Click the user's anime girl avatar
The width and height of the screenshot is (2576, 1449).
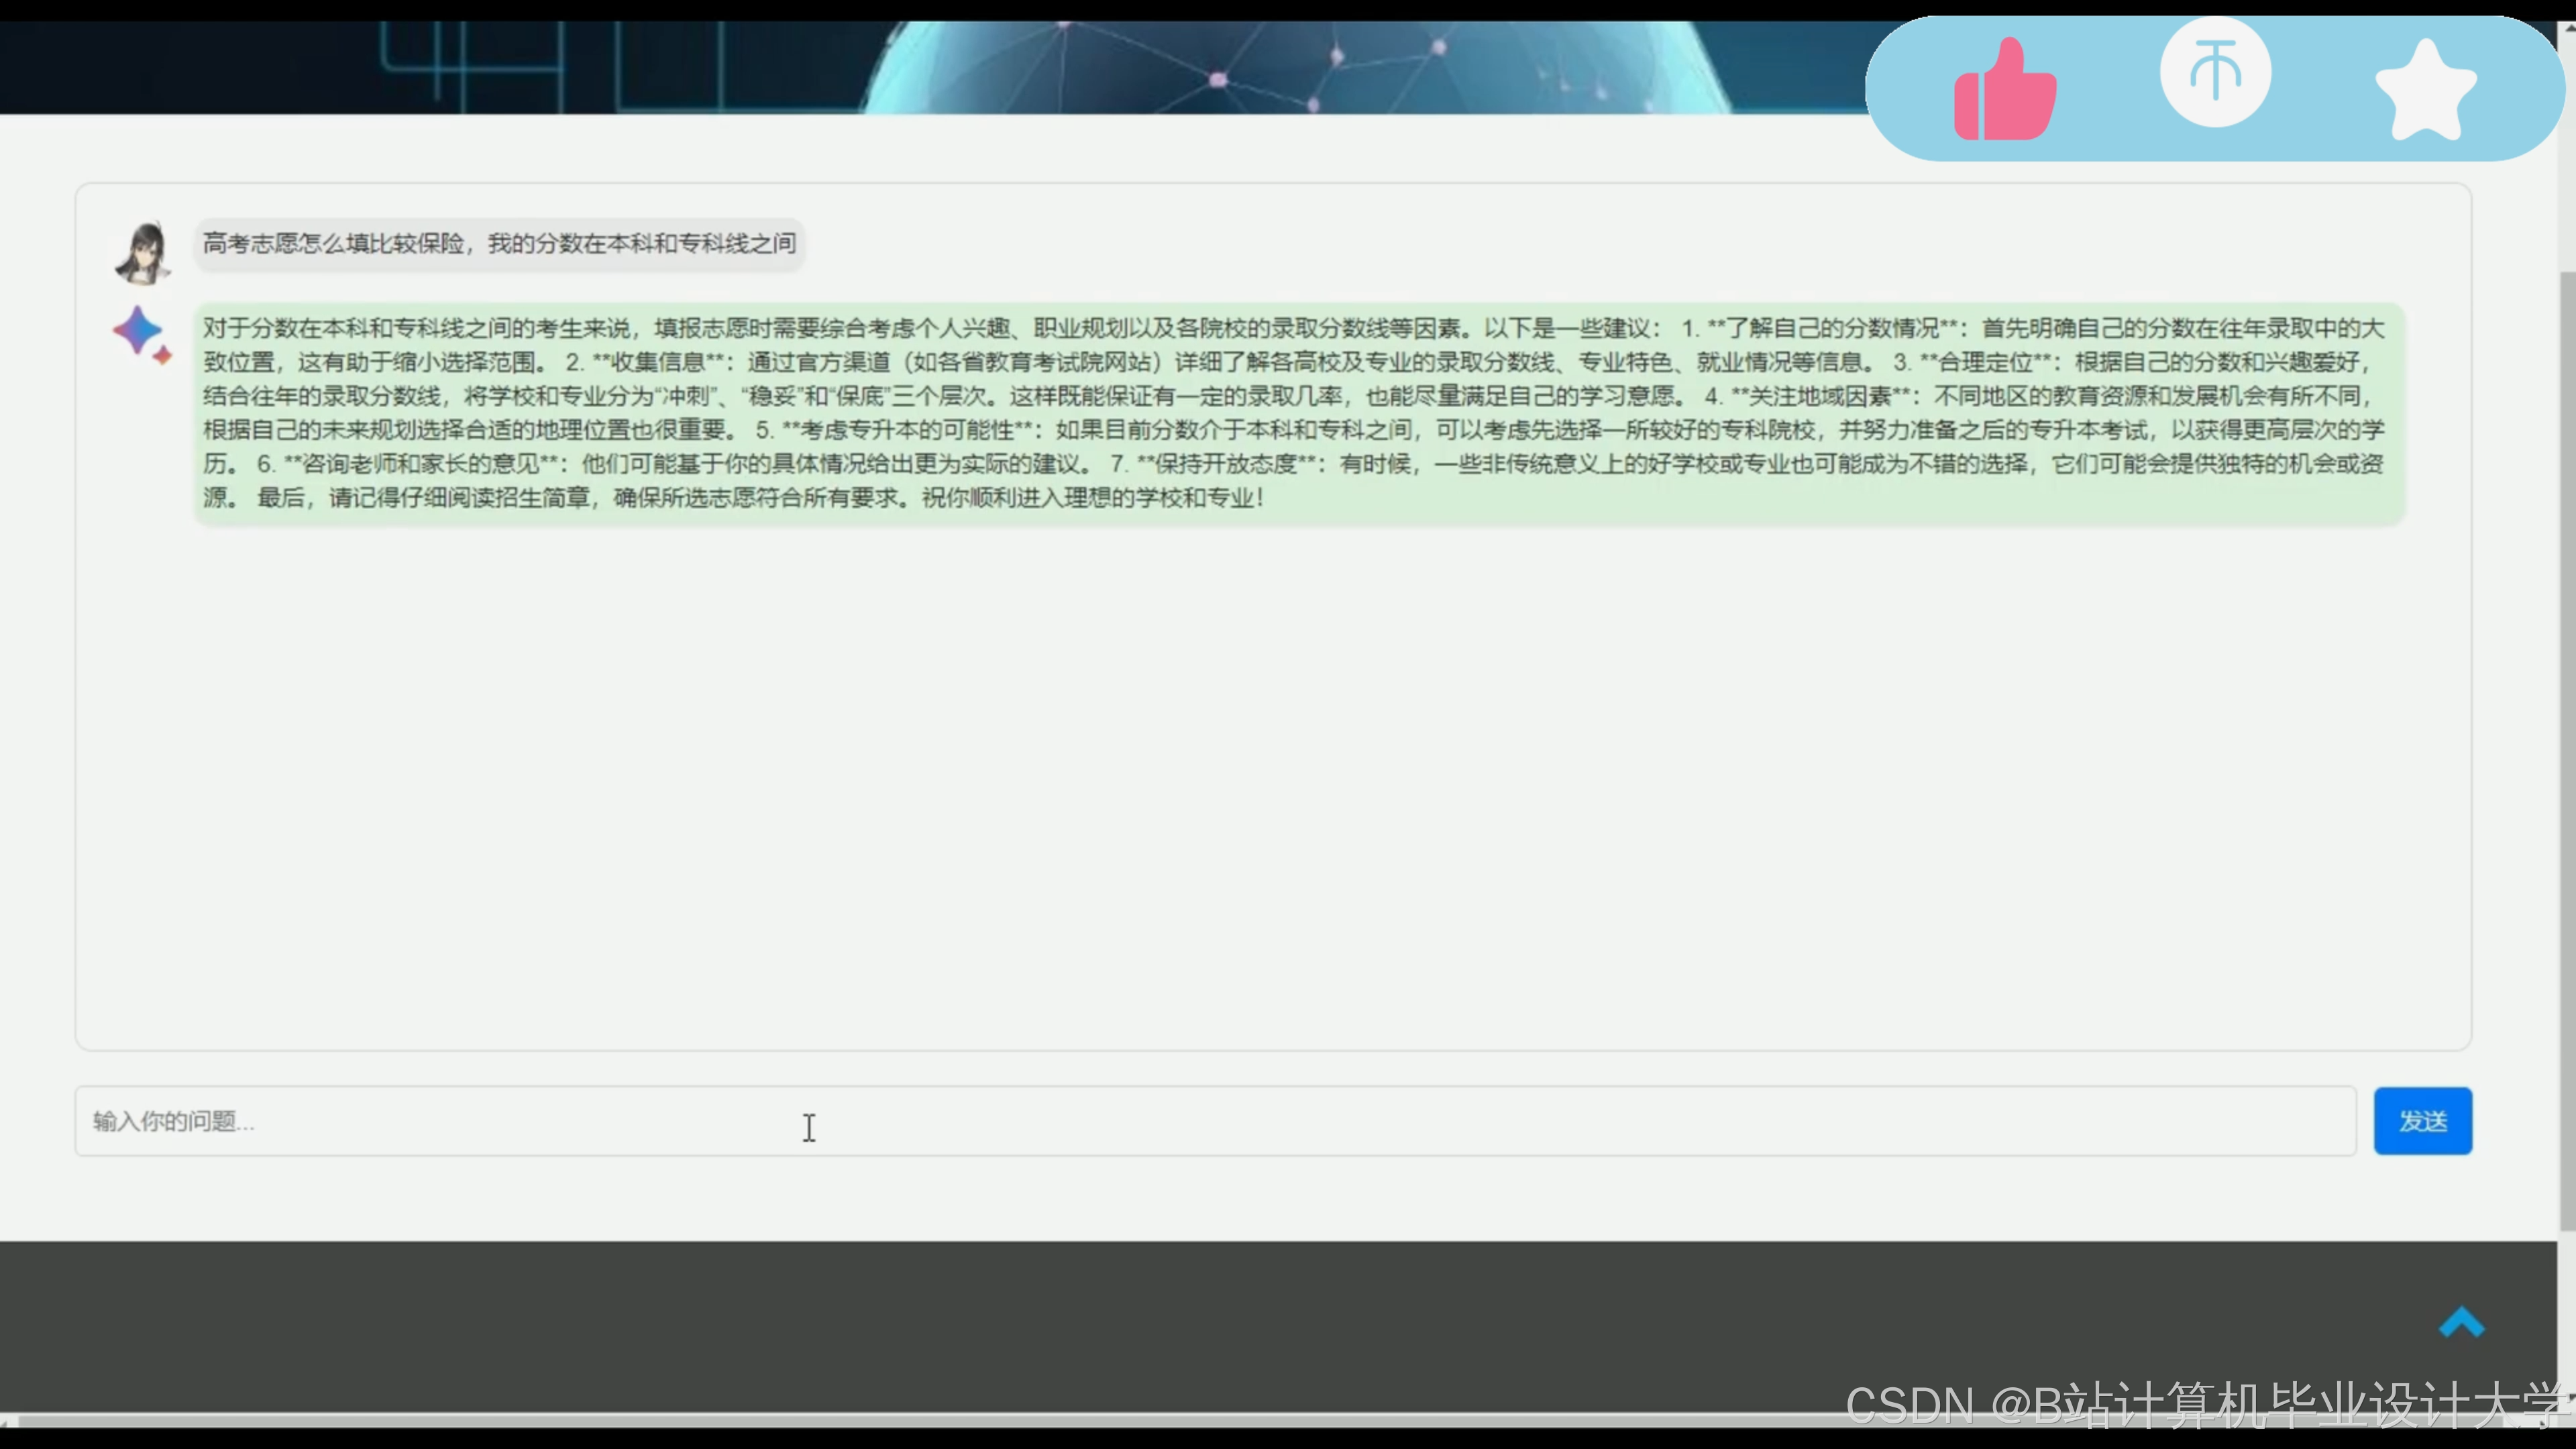point(143,252)
